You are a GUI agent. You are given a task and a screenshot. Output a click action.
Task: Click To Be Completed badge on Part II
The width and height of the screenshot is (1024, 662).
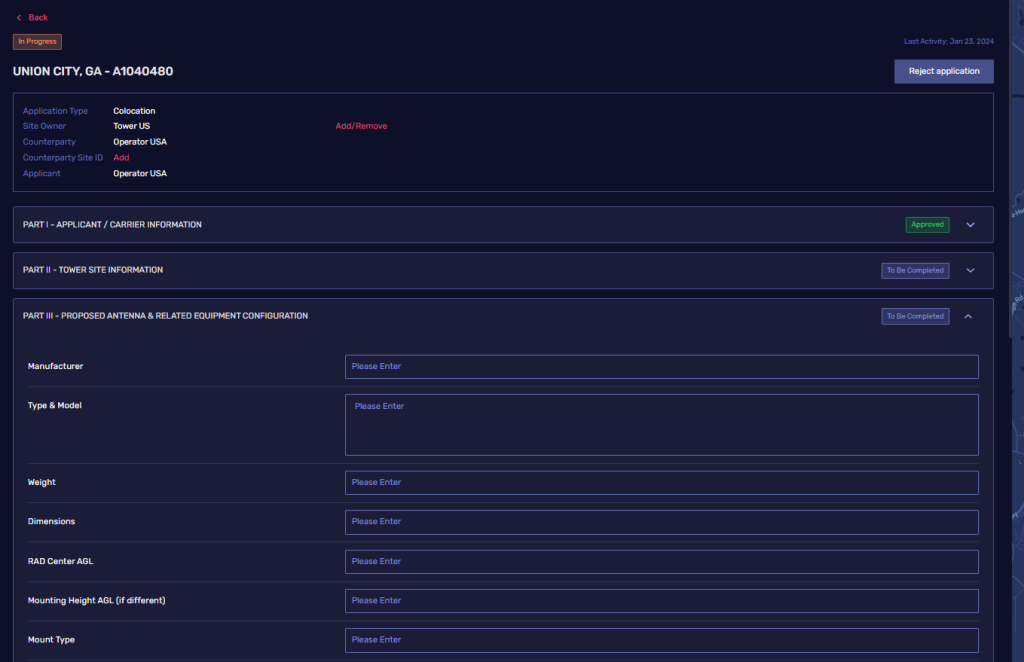pyautogui.click(x=915, y=271)
